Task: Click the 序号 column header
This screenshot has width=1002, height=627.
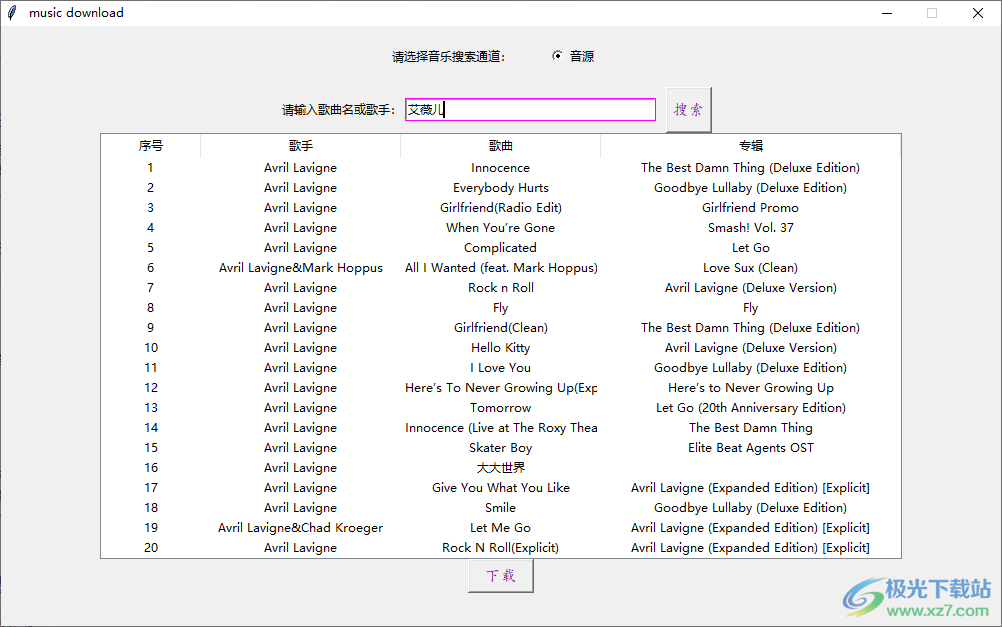Action: pyautogui.click(x=151, y=146)
